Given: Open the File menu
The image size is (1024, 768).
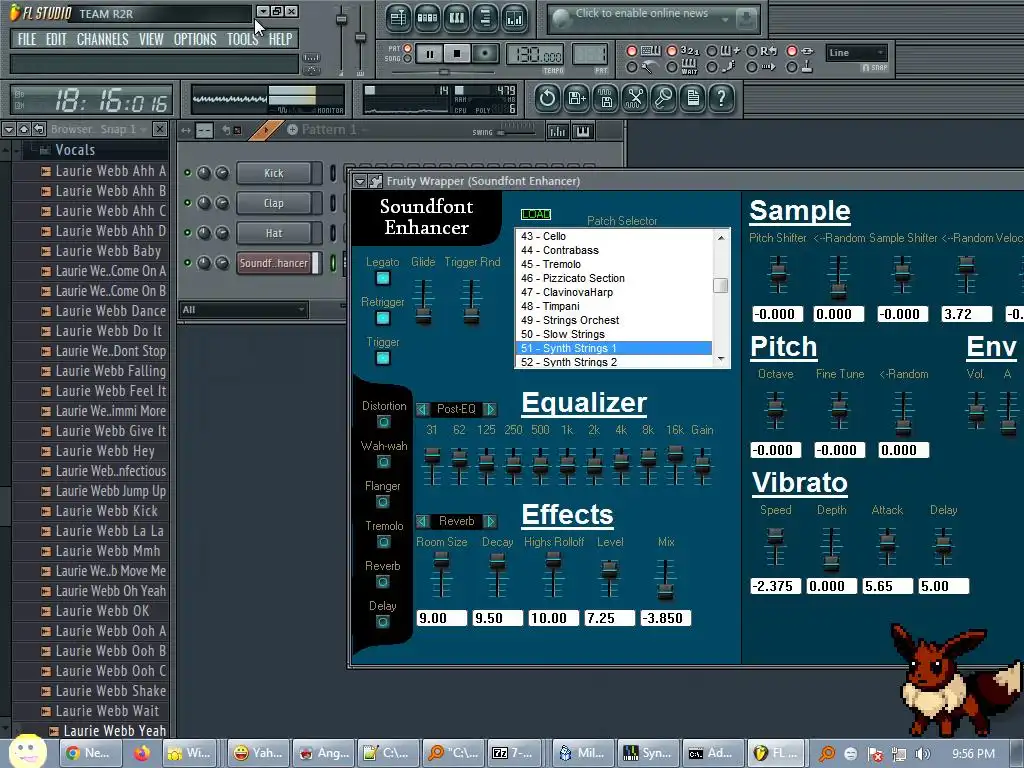Looking at the screenshot, I should tap(27, 39).
